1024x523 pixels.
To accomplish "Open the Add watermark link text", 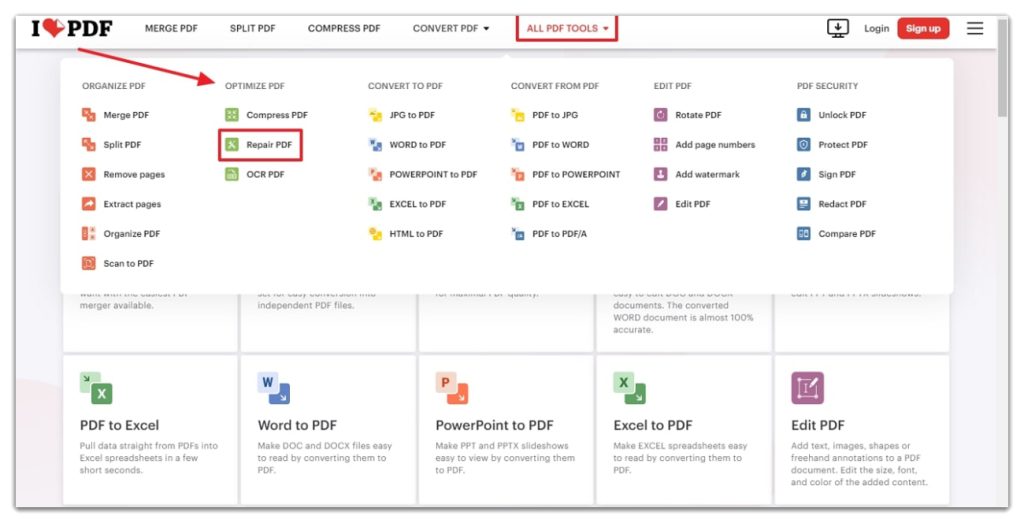I will (x=707, y=174).
